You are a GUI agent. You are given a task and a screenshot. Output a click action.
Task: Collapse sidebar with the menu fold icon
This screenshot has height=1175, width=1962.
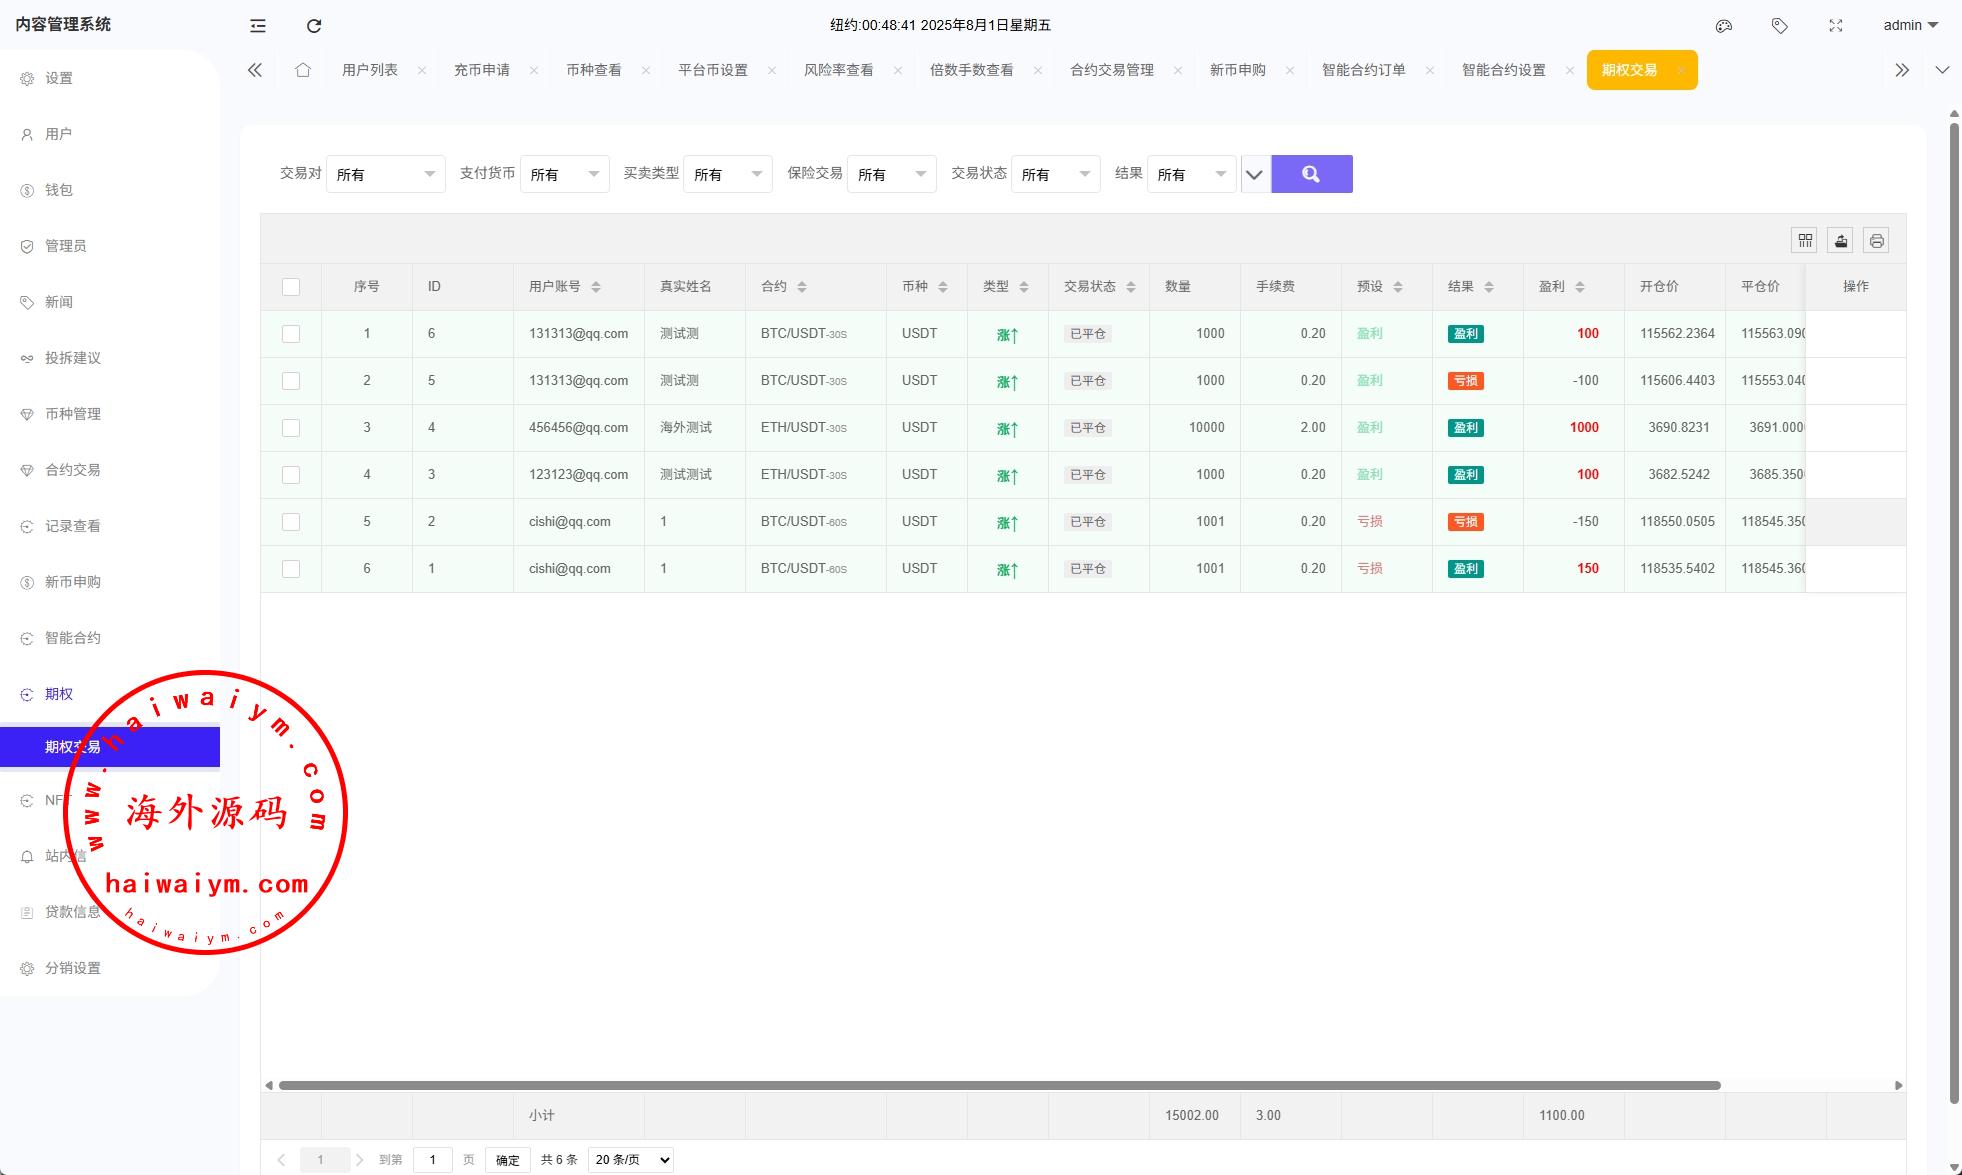point(258,26)
